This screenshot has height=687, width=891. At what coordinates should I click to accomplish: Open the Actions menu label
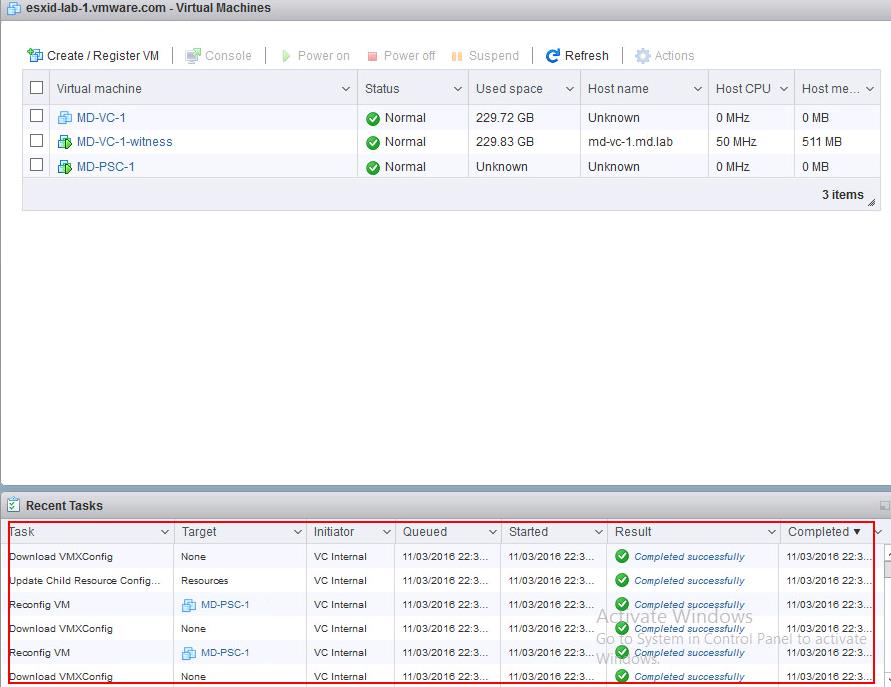tap(675, 56)
